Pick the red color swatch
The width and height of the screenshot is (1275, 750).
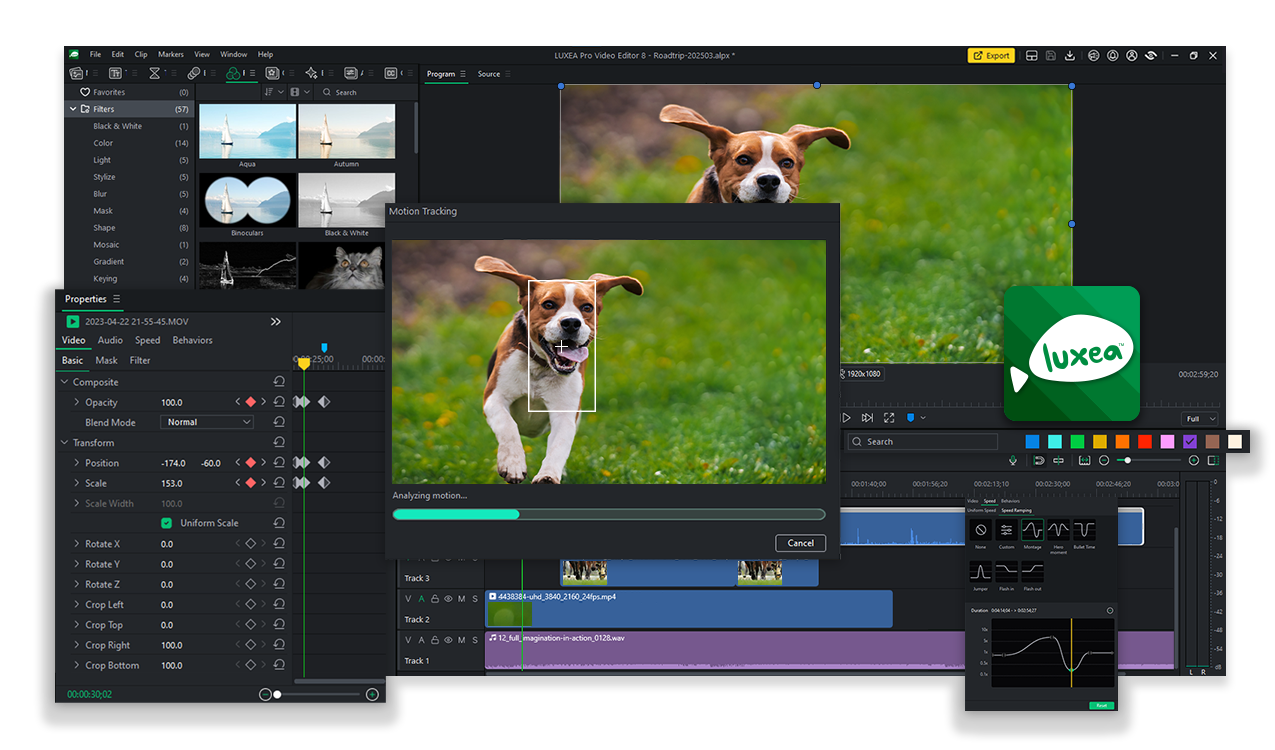[x=1145, y=442]
